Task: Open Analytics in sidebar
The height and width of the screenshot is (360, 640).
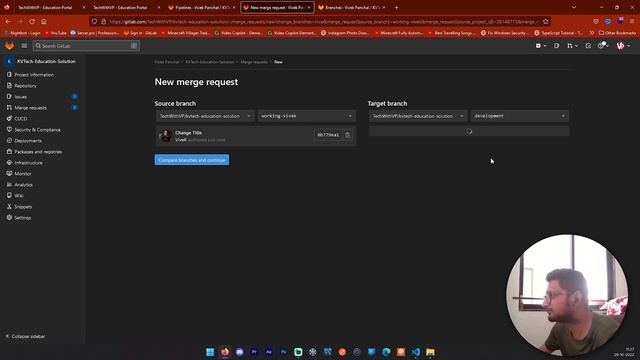Action: [23, 185]
